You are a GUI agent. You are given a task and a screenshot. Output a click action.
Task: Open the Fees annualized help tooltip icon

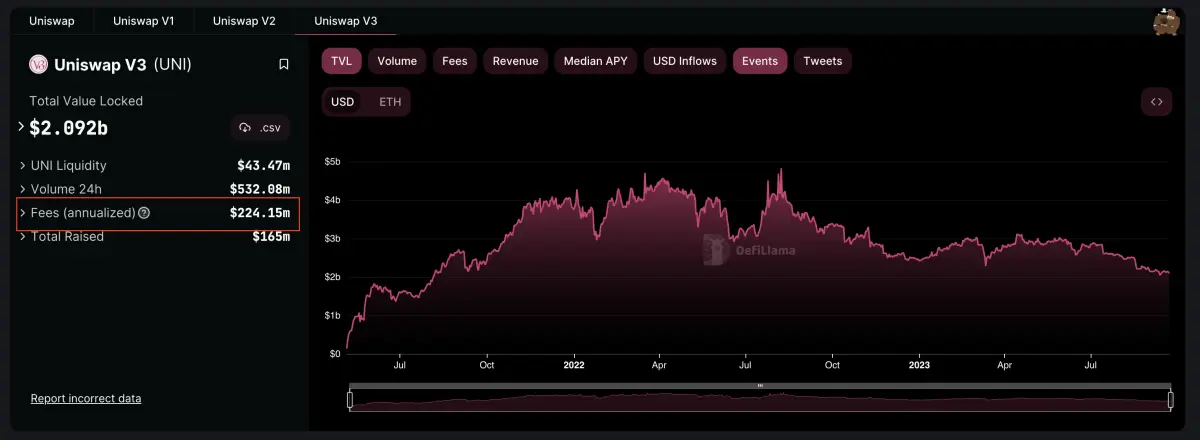click(144, 213)
